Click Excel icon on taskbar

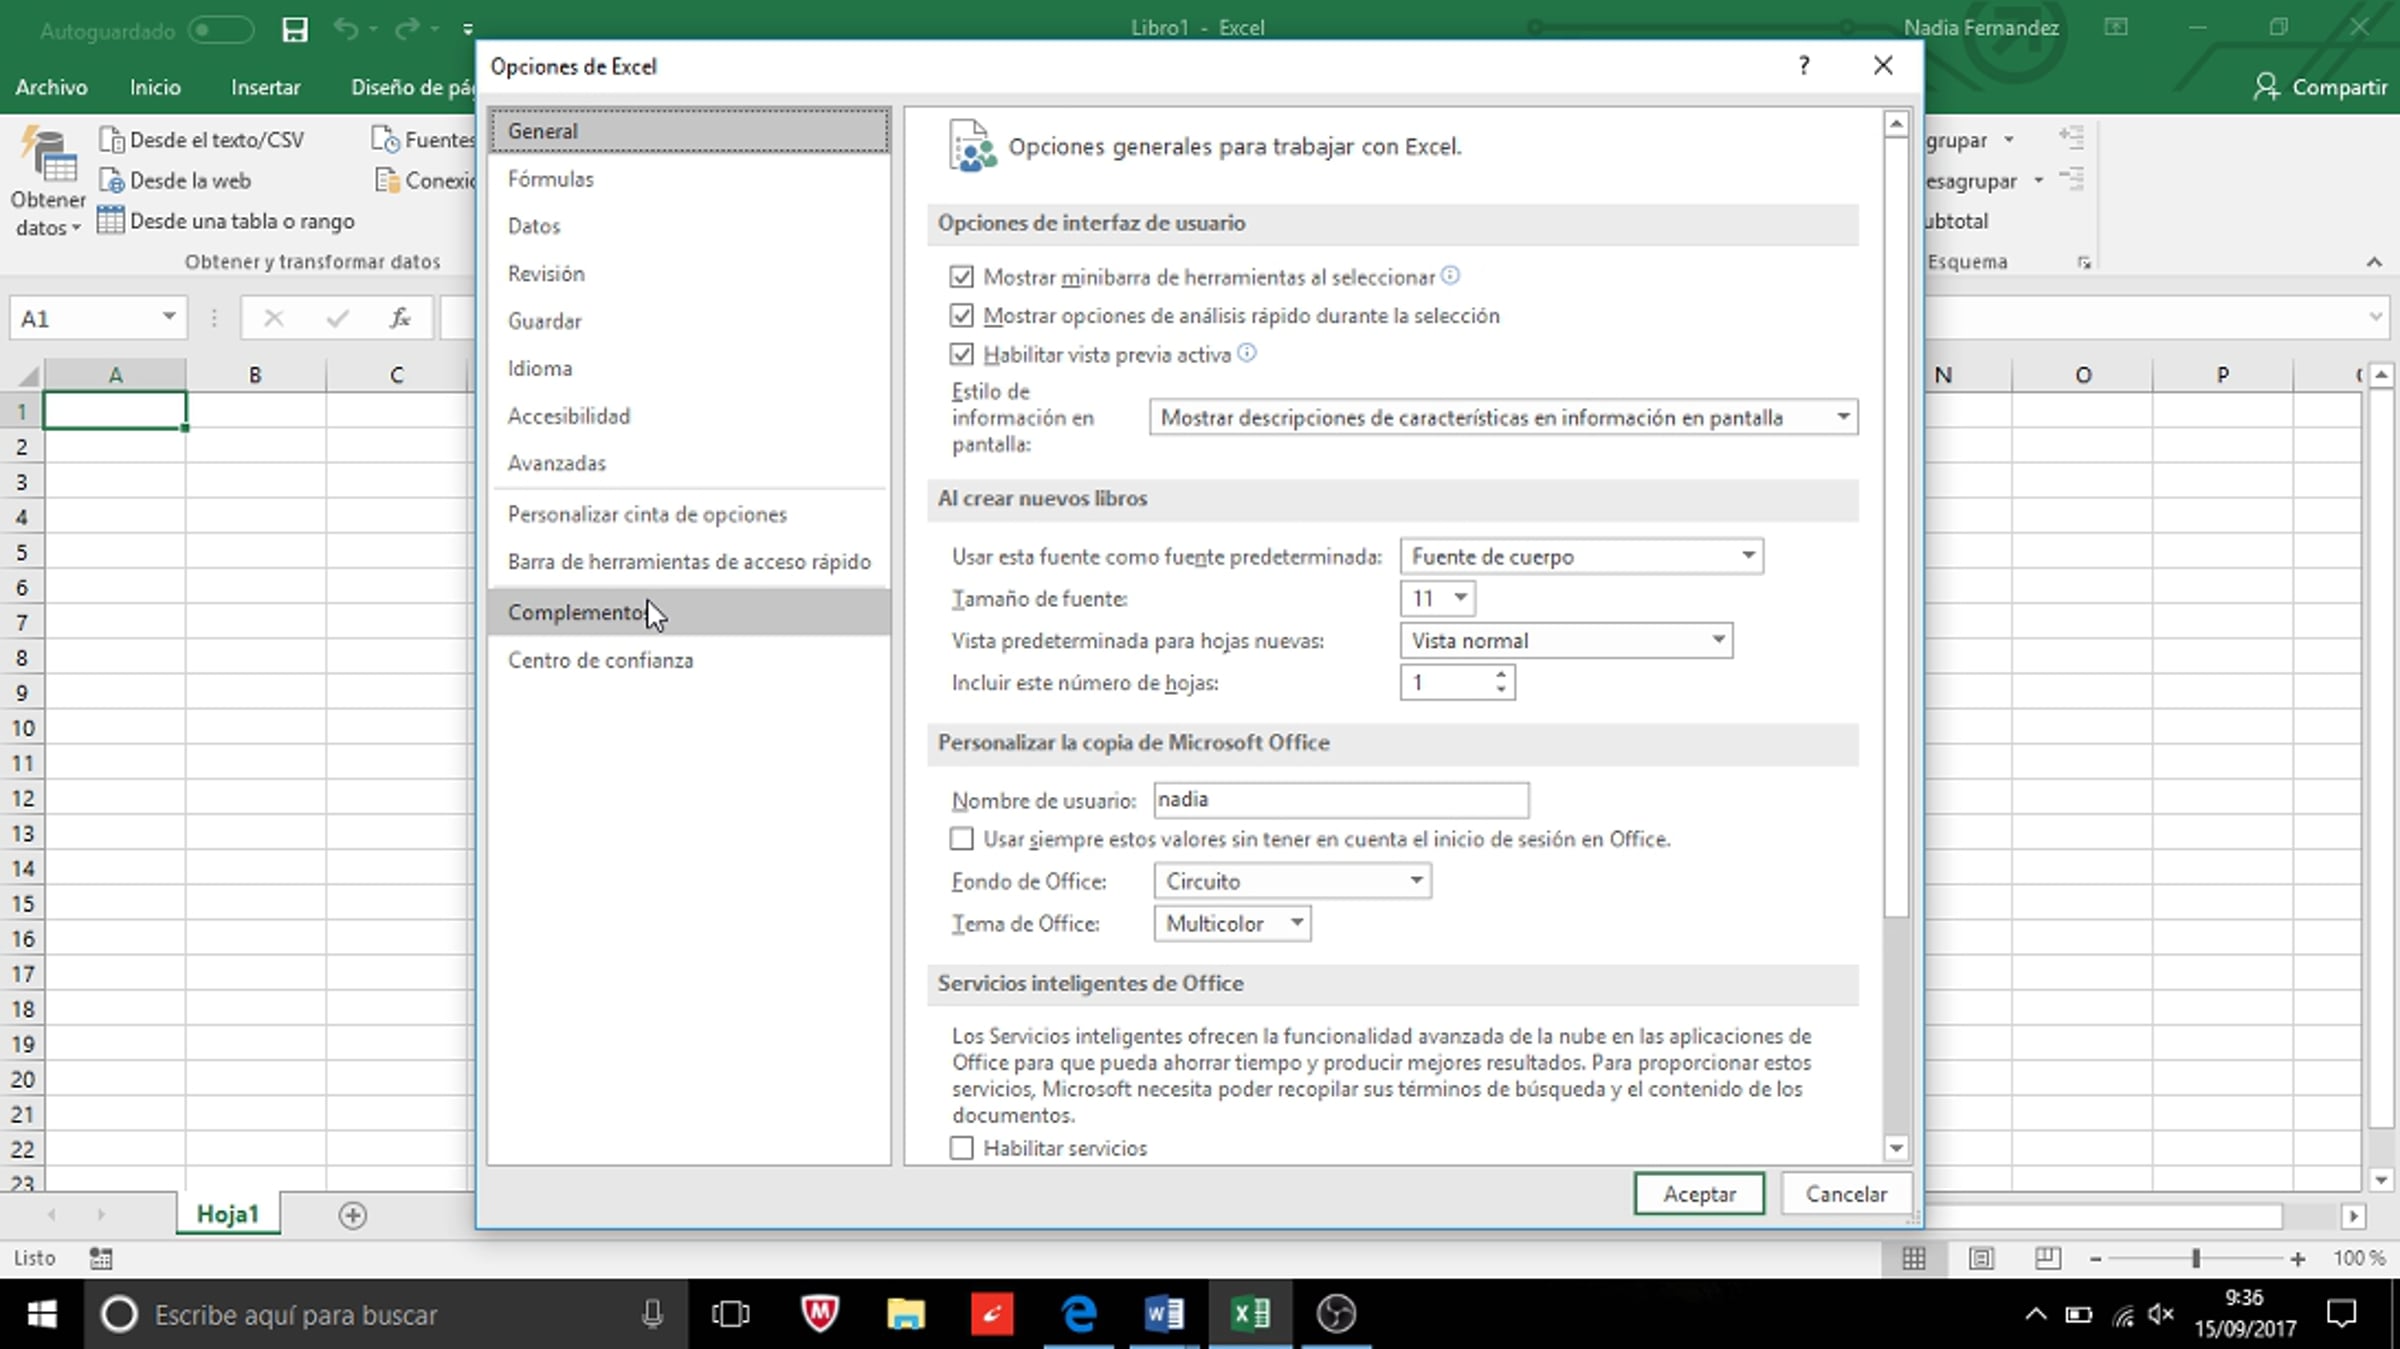point(1250,1314)
